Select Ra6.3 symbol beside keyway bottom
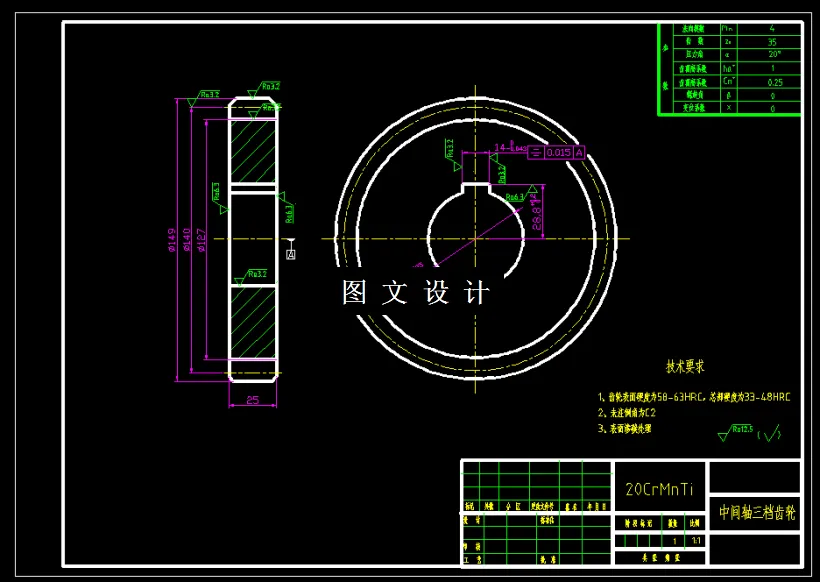This screenshot has width=820, height=582. [x=521, y=194]
